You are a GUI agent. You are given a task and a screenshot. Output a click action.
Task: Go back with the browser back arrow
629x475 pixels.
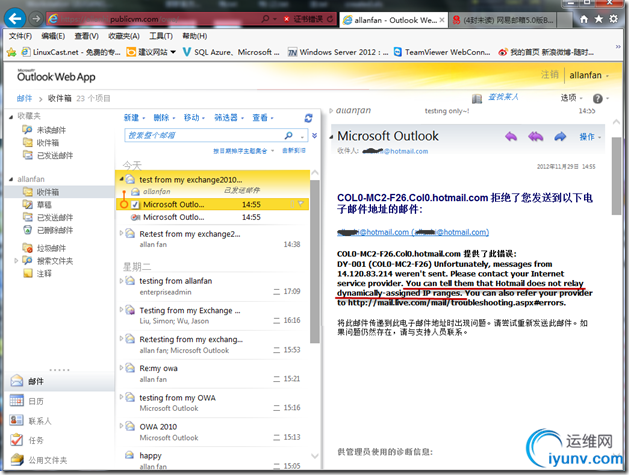15,18
